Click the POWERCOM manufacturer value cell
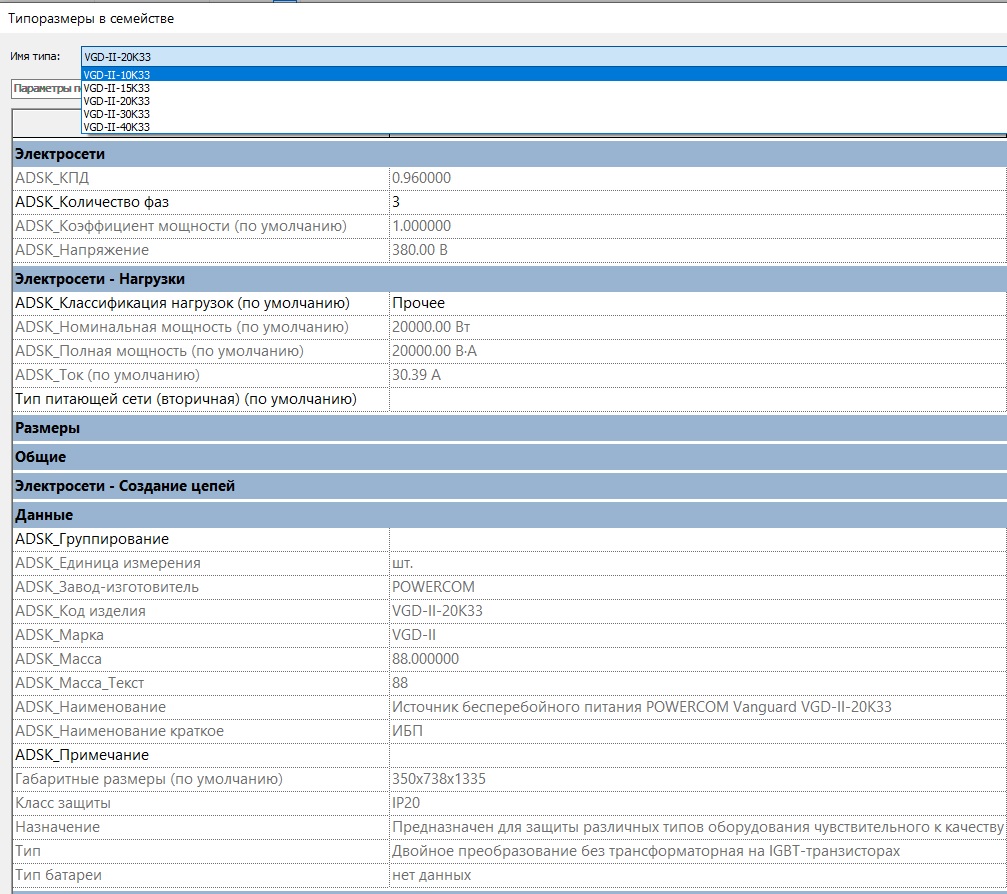The image size is (1007, 894). [696, 587]
